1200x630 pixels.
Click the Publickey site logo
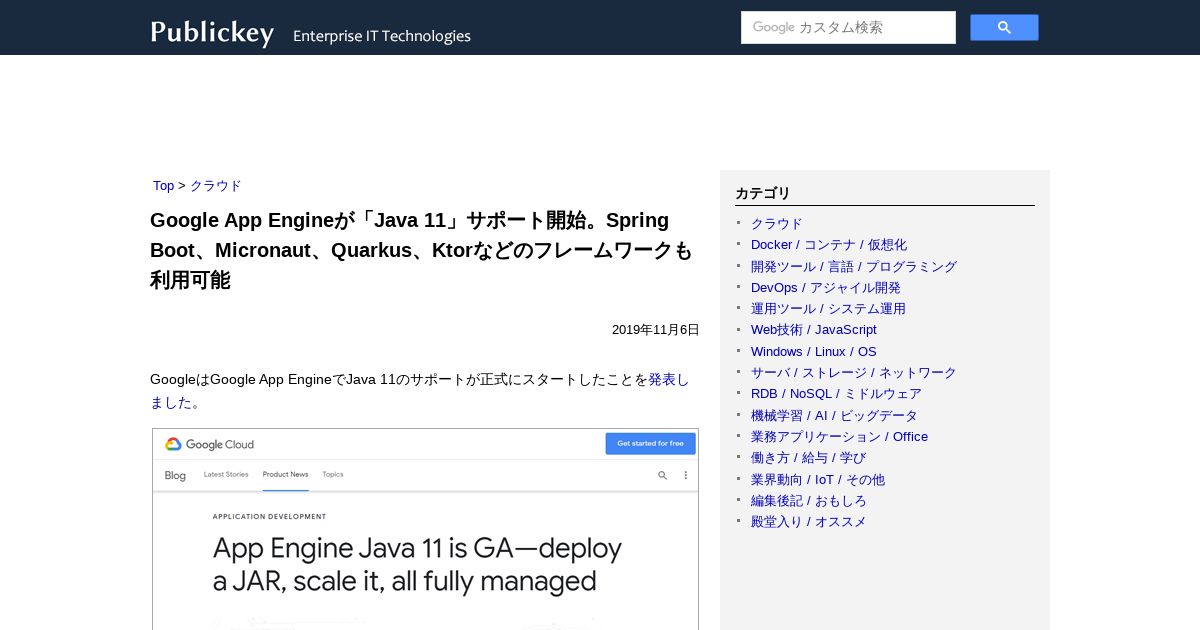[x=212, y=32]
